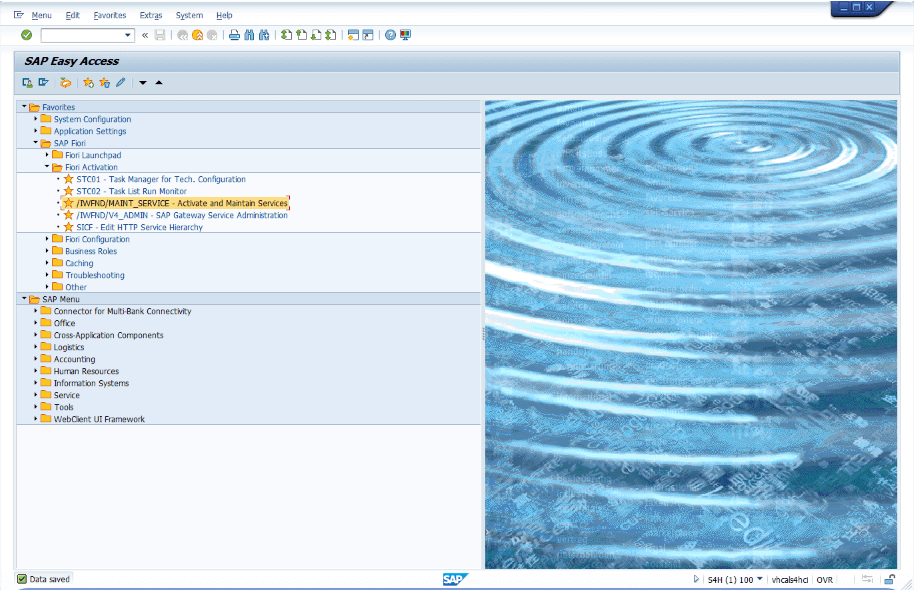Click the Find binoculars icon

point(249,35)
